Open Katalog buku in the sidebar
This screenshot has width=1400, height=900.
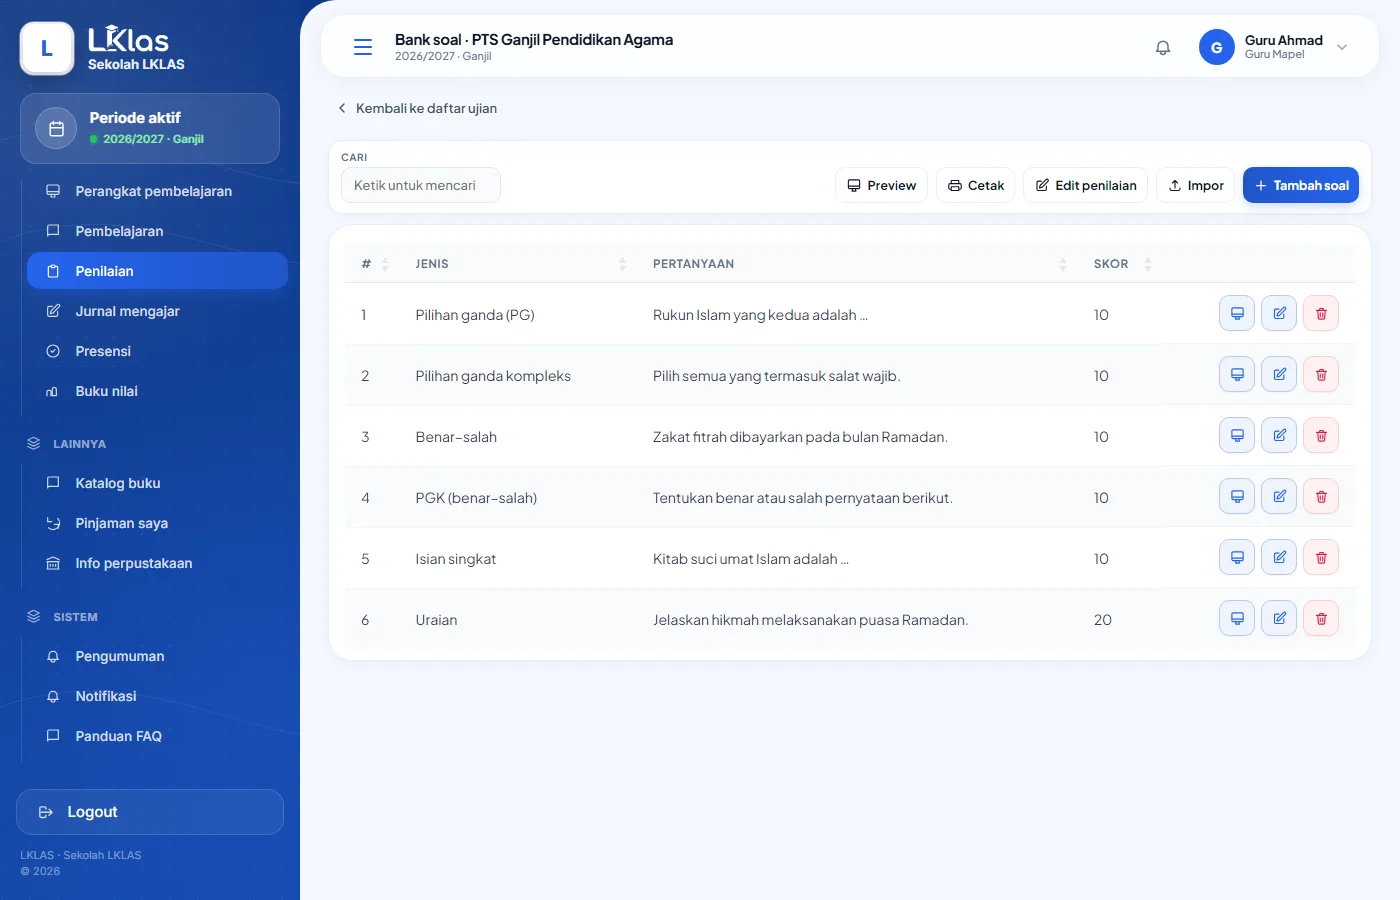point(157,483)
